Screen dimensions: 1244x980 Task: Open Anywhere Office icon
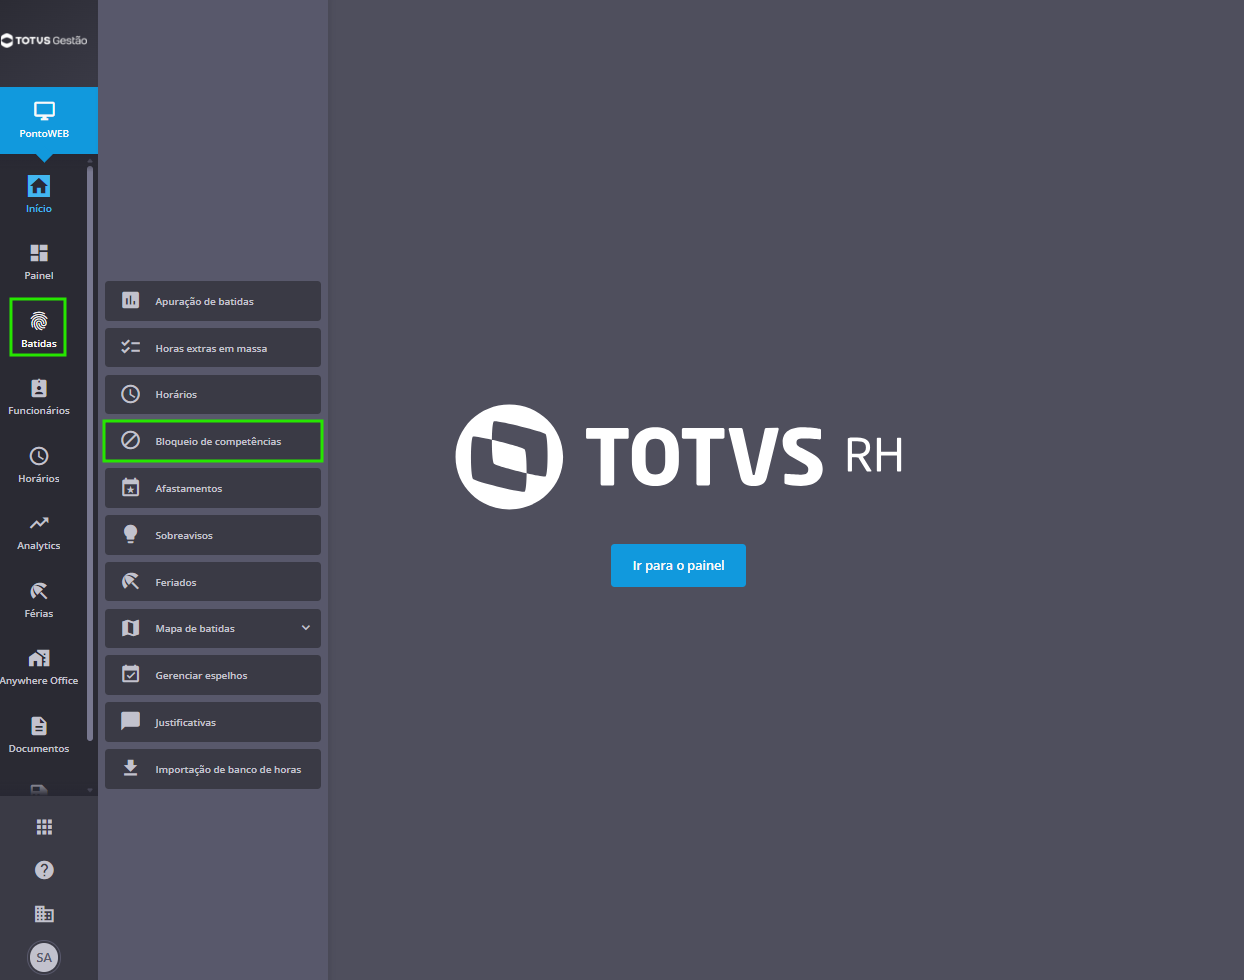click(39, 658)
